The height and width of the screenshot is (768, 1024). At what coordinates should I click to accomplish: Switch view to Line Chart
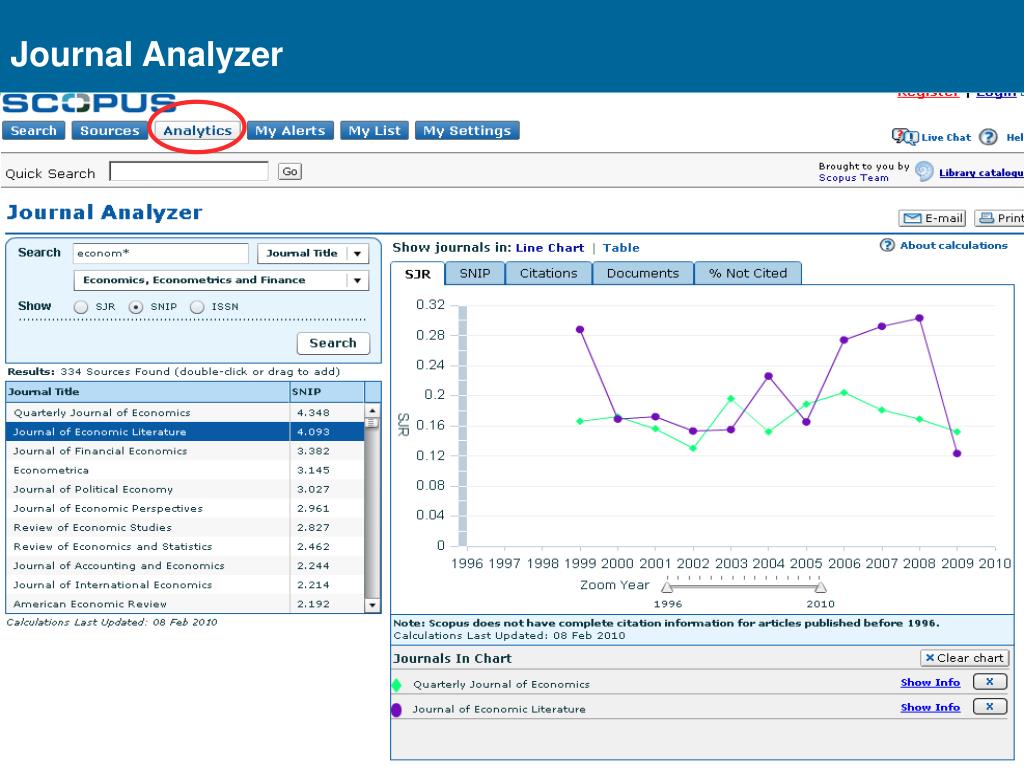click(x=550, y=248)
